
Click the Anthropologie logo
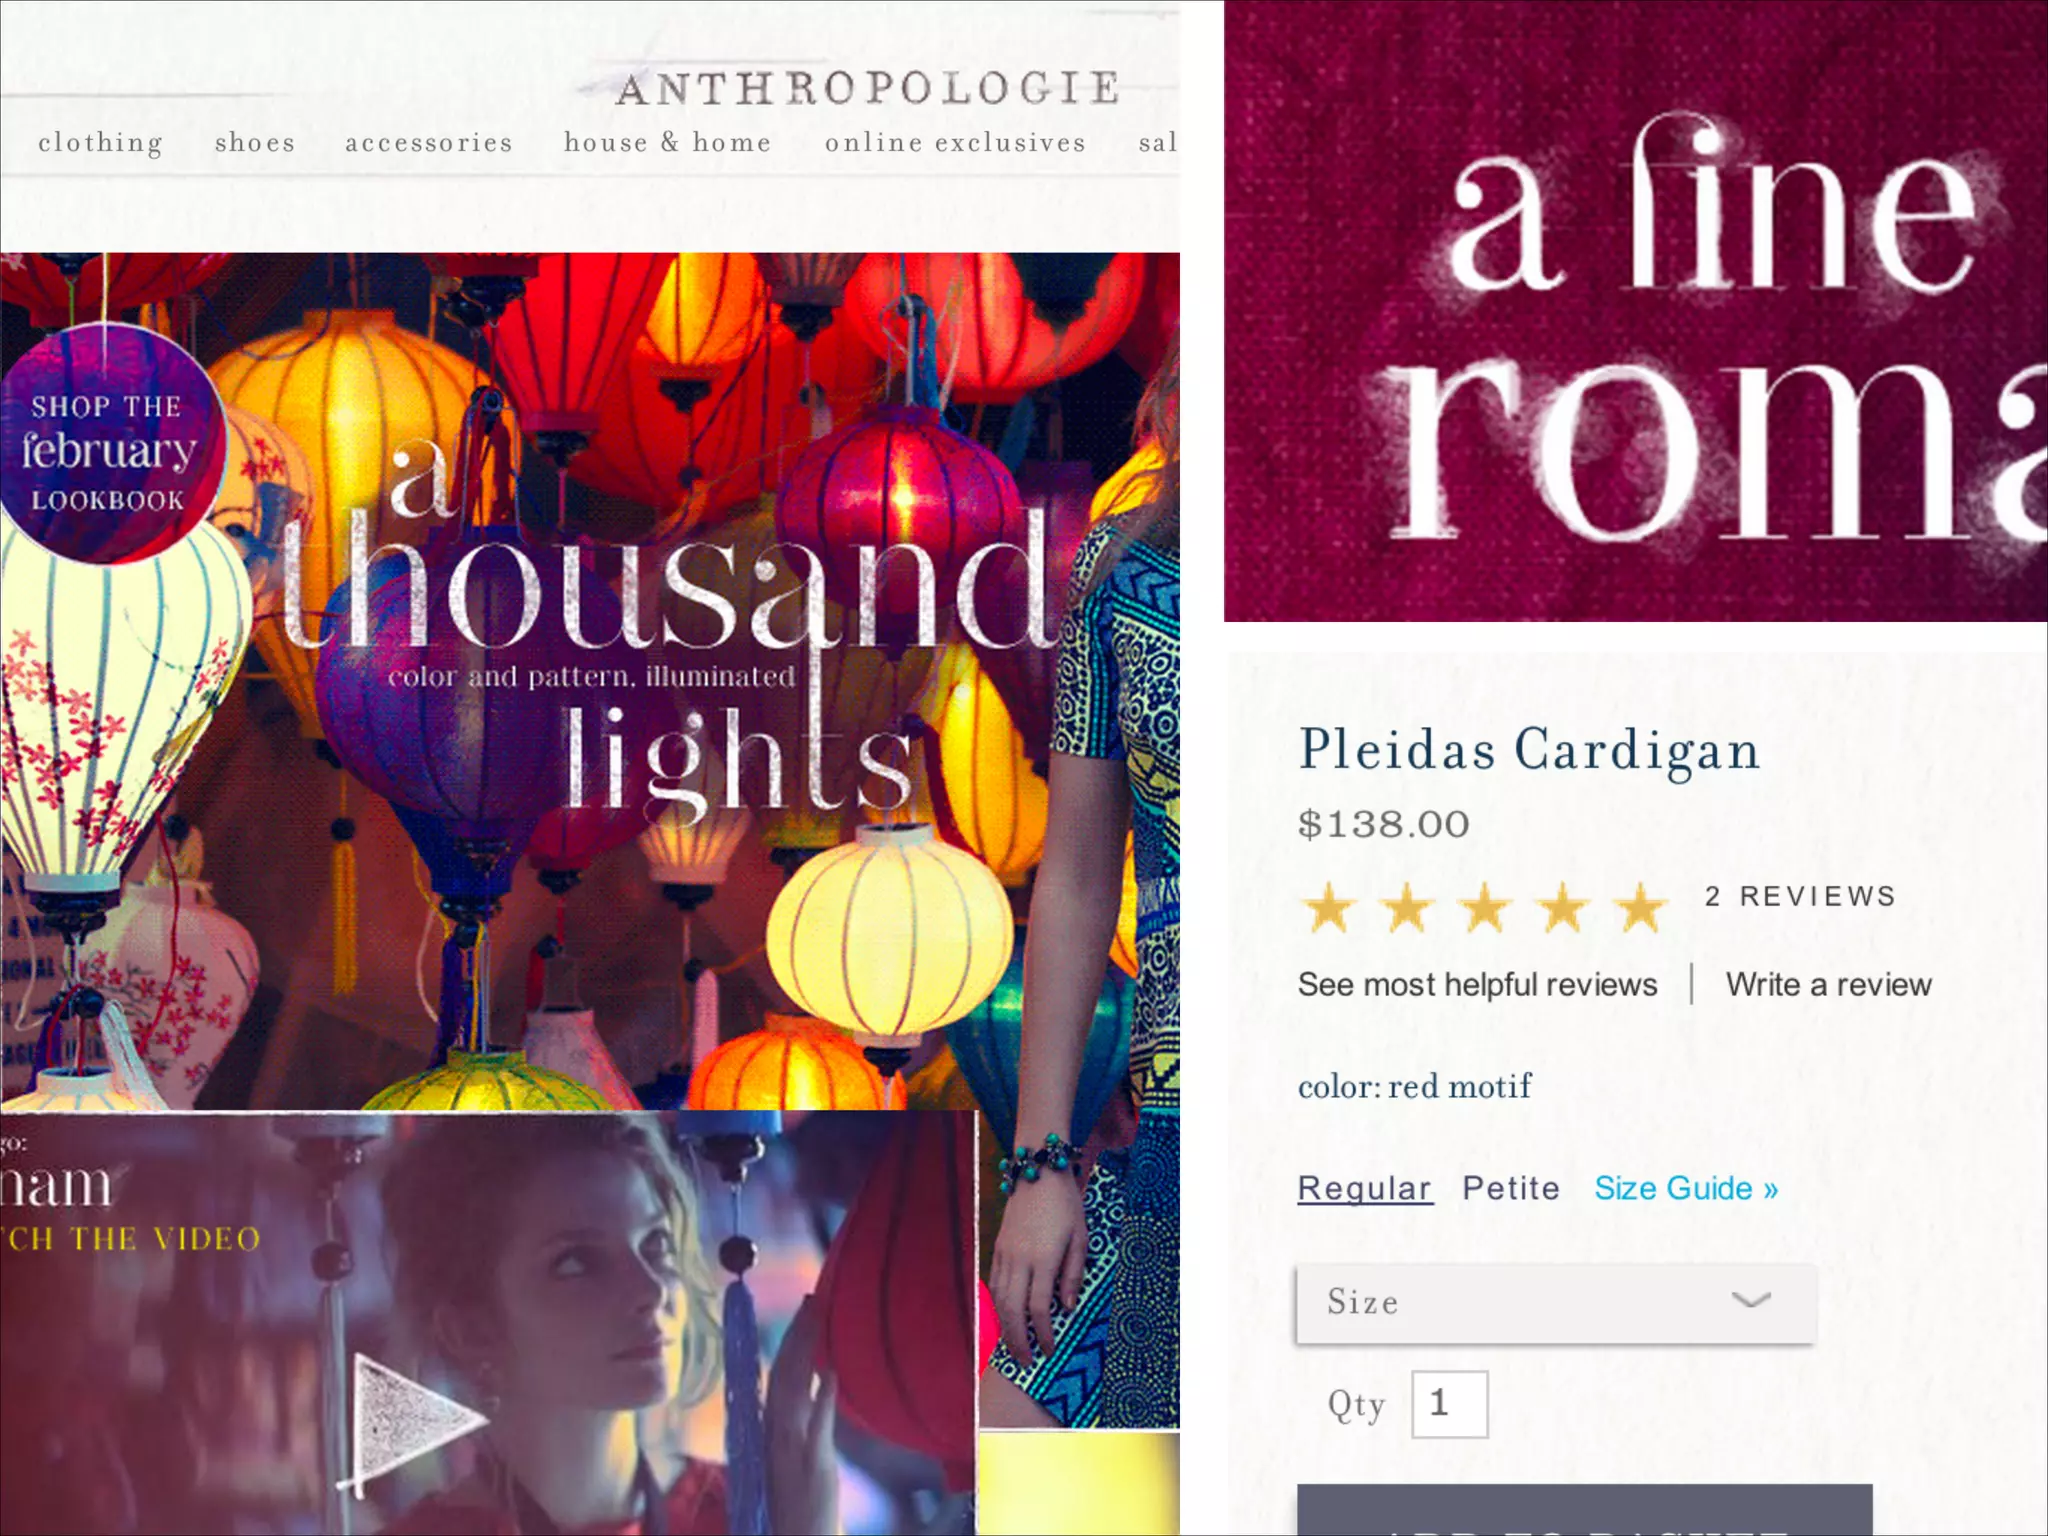(x=868, y=88)
